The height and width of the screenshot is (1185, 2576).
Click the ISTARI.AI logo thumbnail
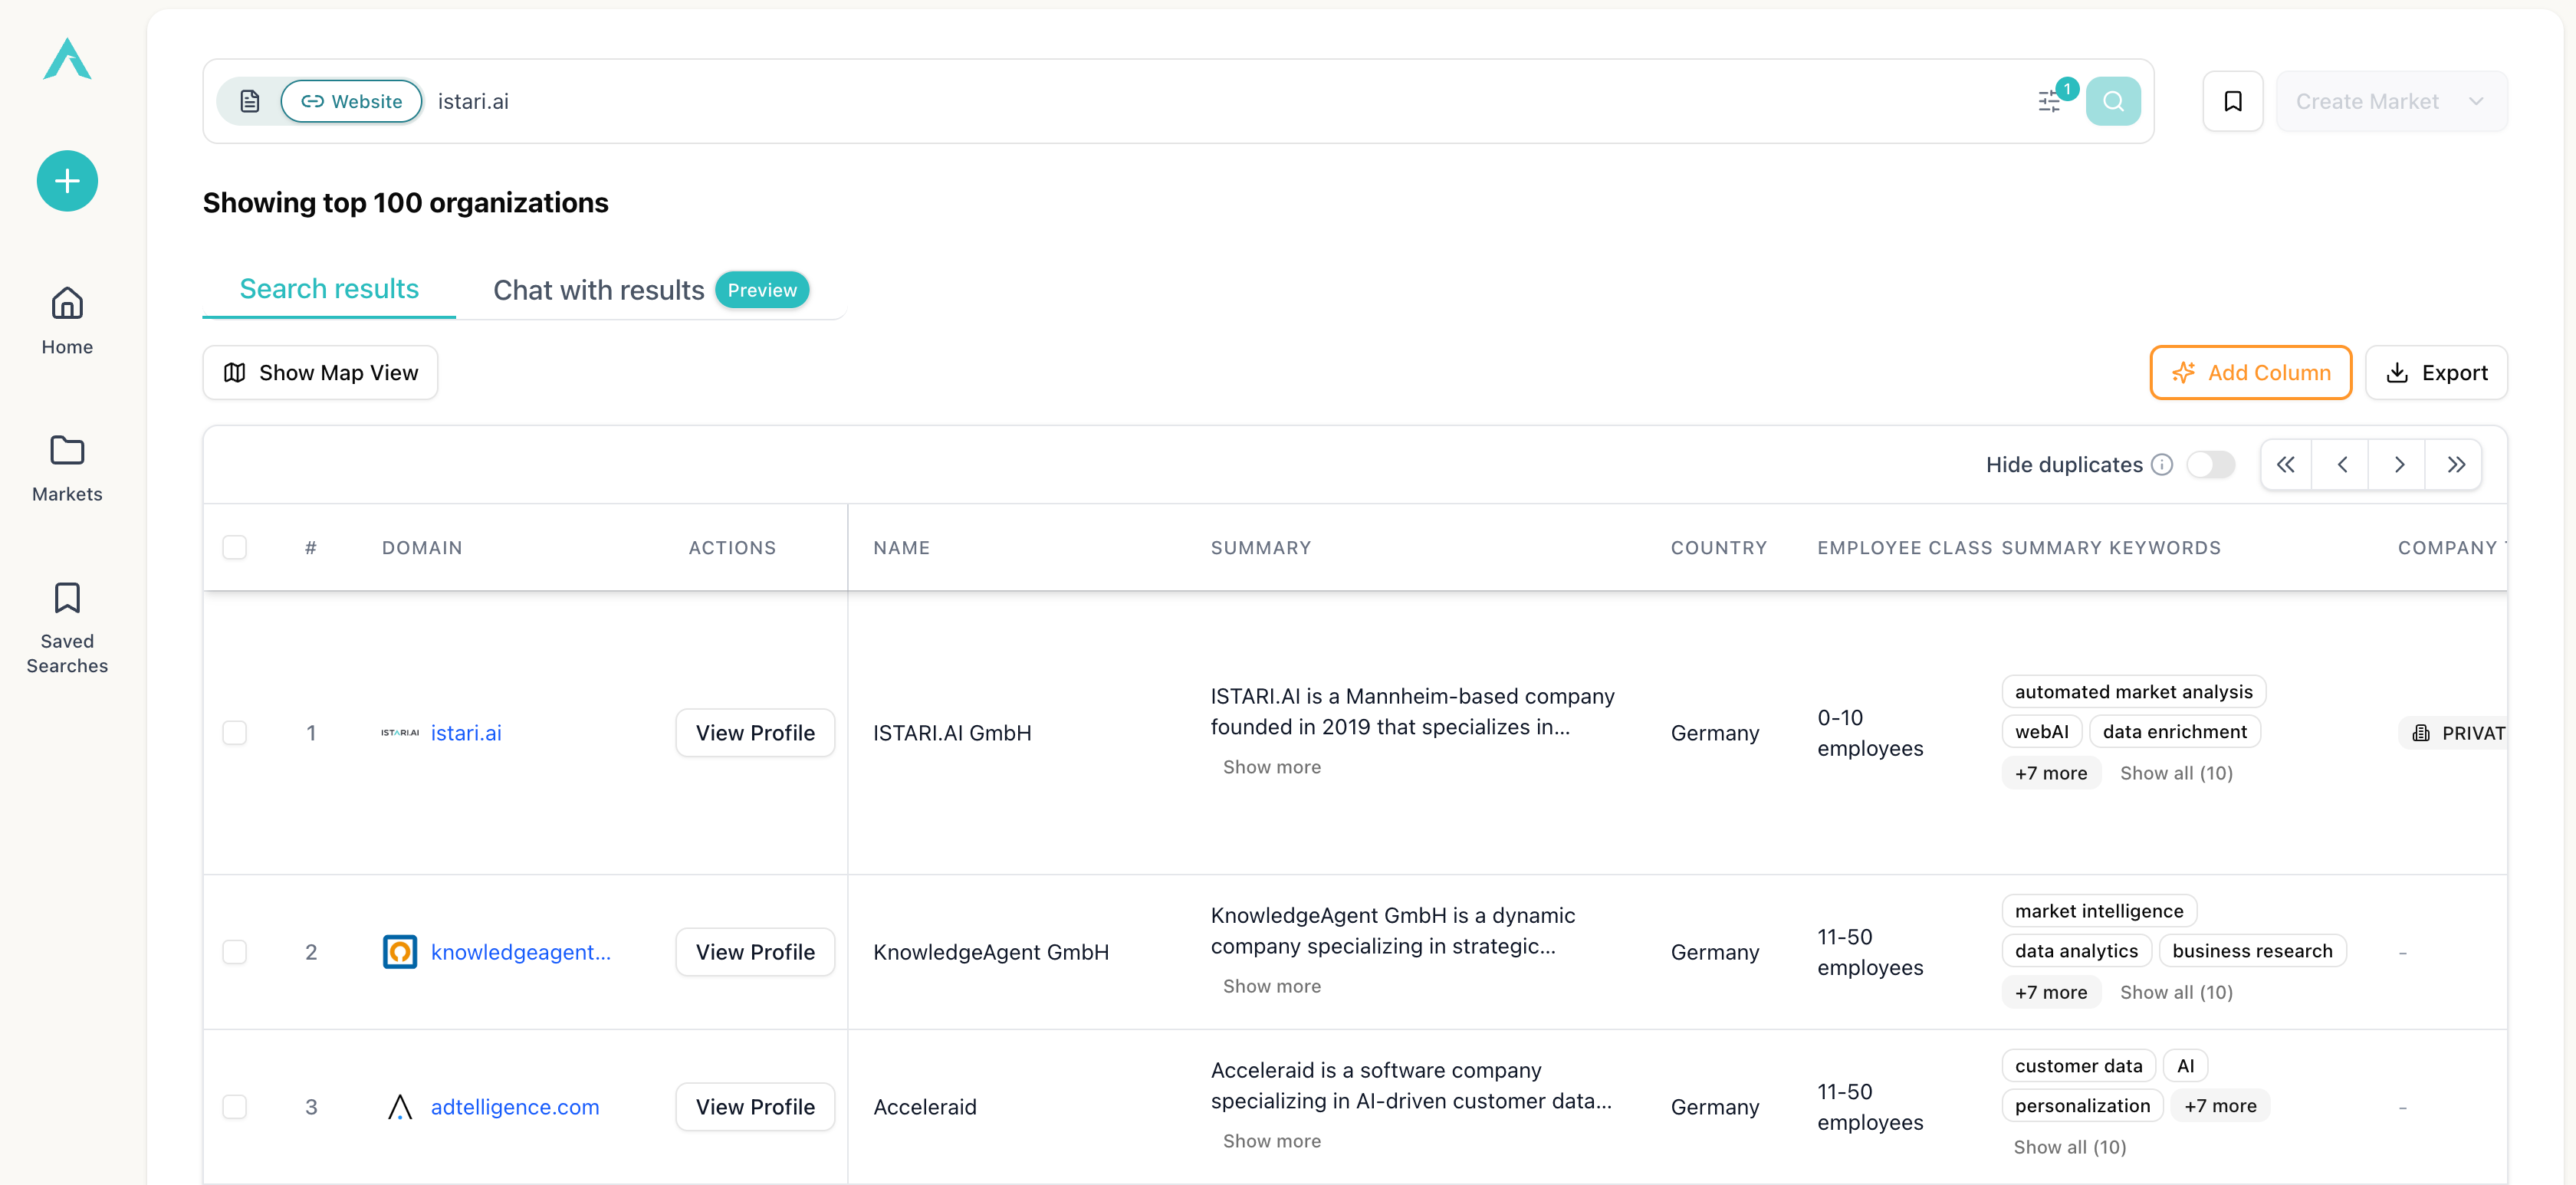[x=400, y=733]
